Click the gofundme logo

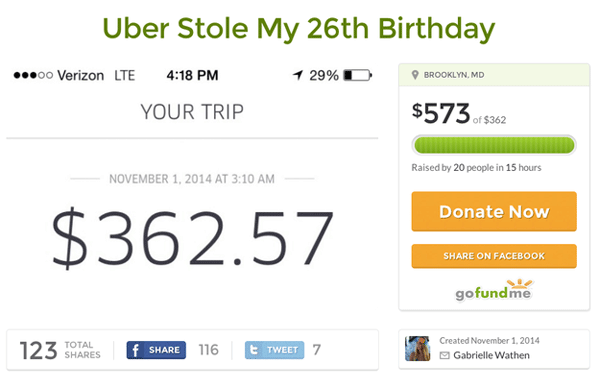[x=494, y=290]
